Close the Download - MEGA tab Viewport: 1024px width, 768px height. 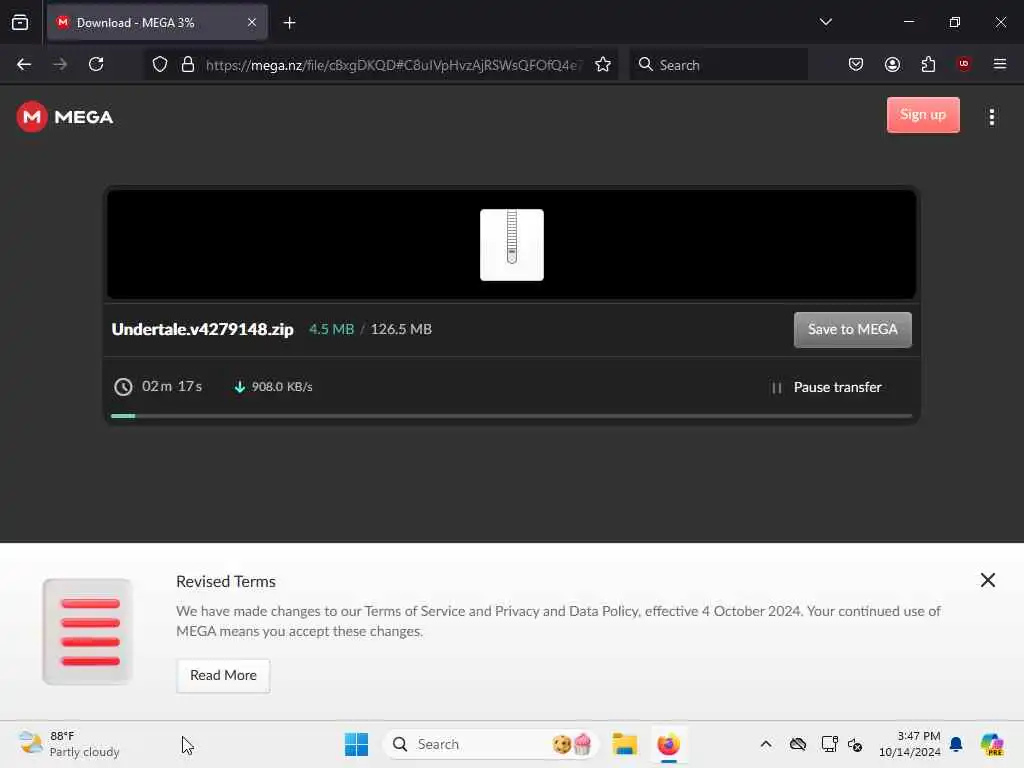point(252,23)
